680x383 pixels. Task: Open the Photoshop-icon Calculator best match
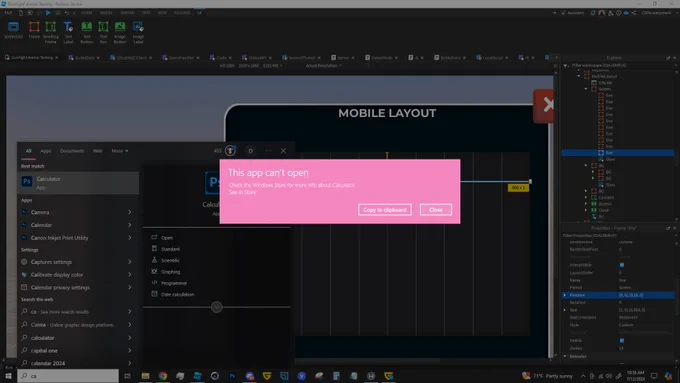[x=78, y=183]
